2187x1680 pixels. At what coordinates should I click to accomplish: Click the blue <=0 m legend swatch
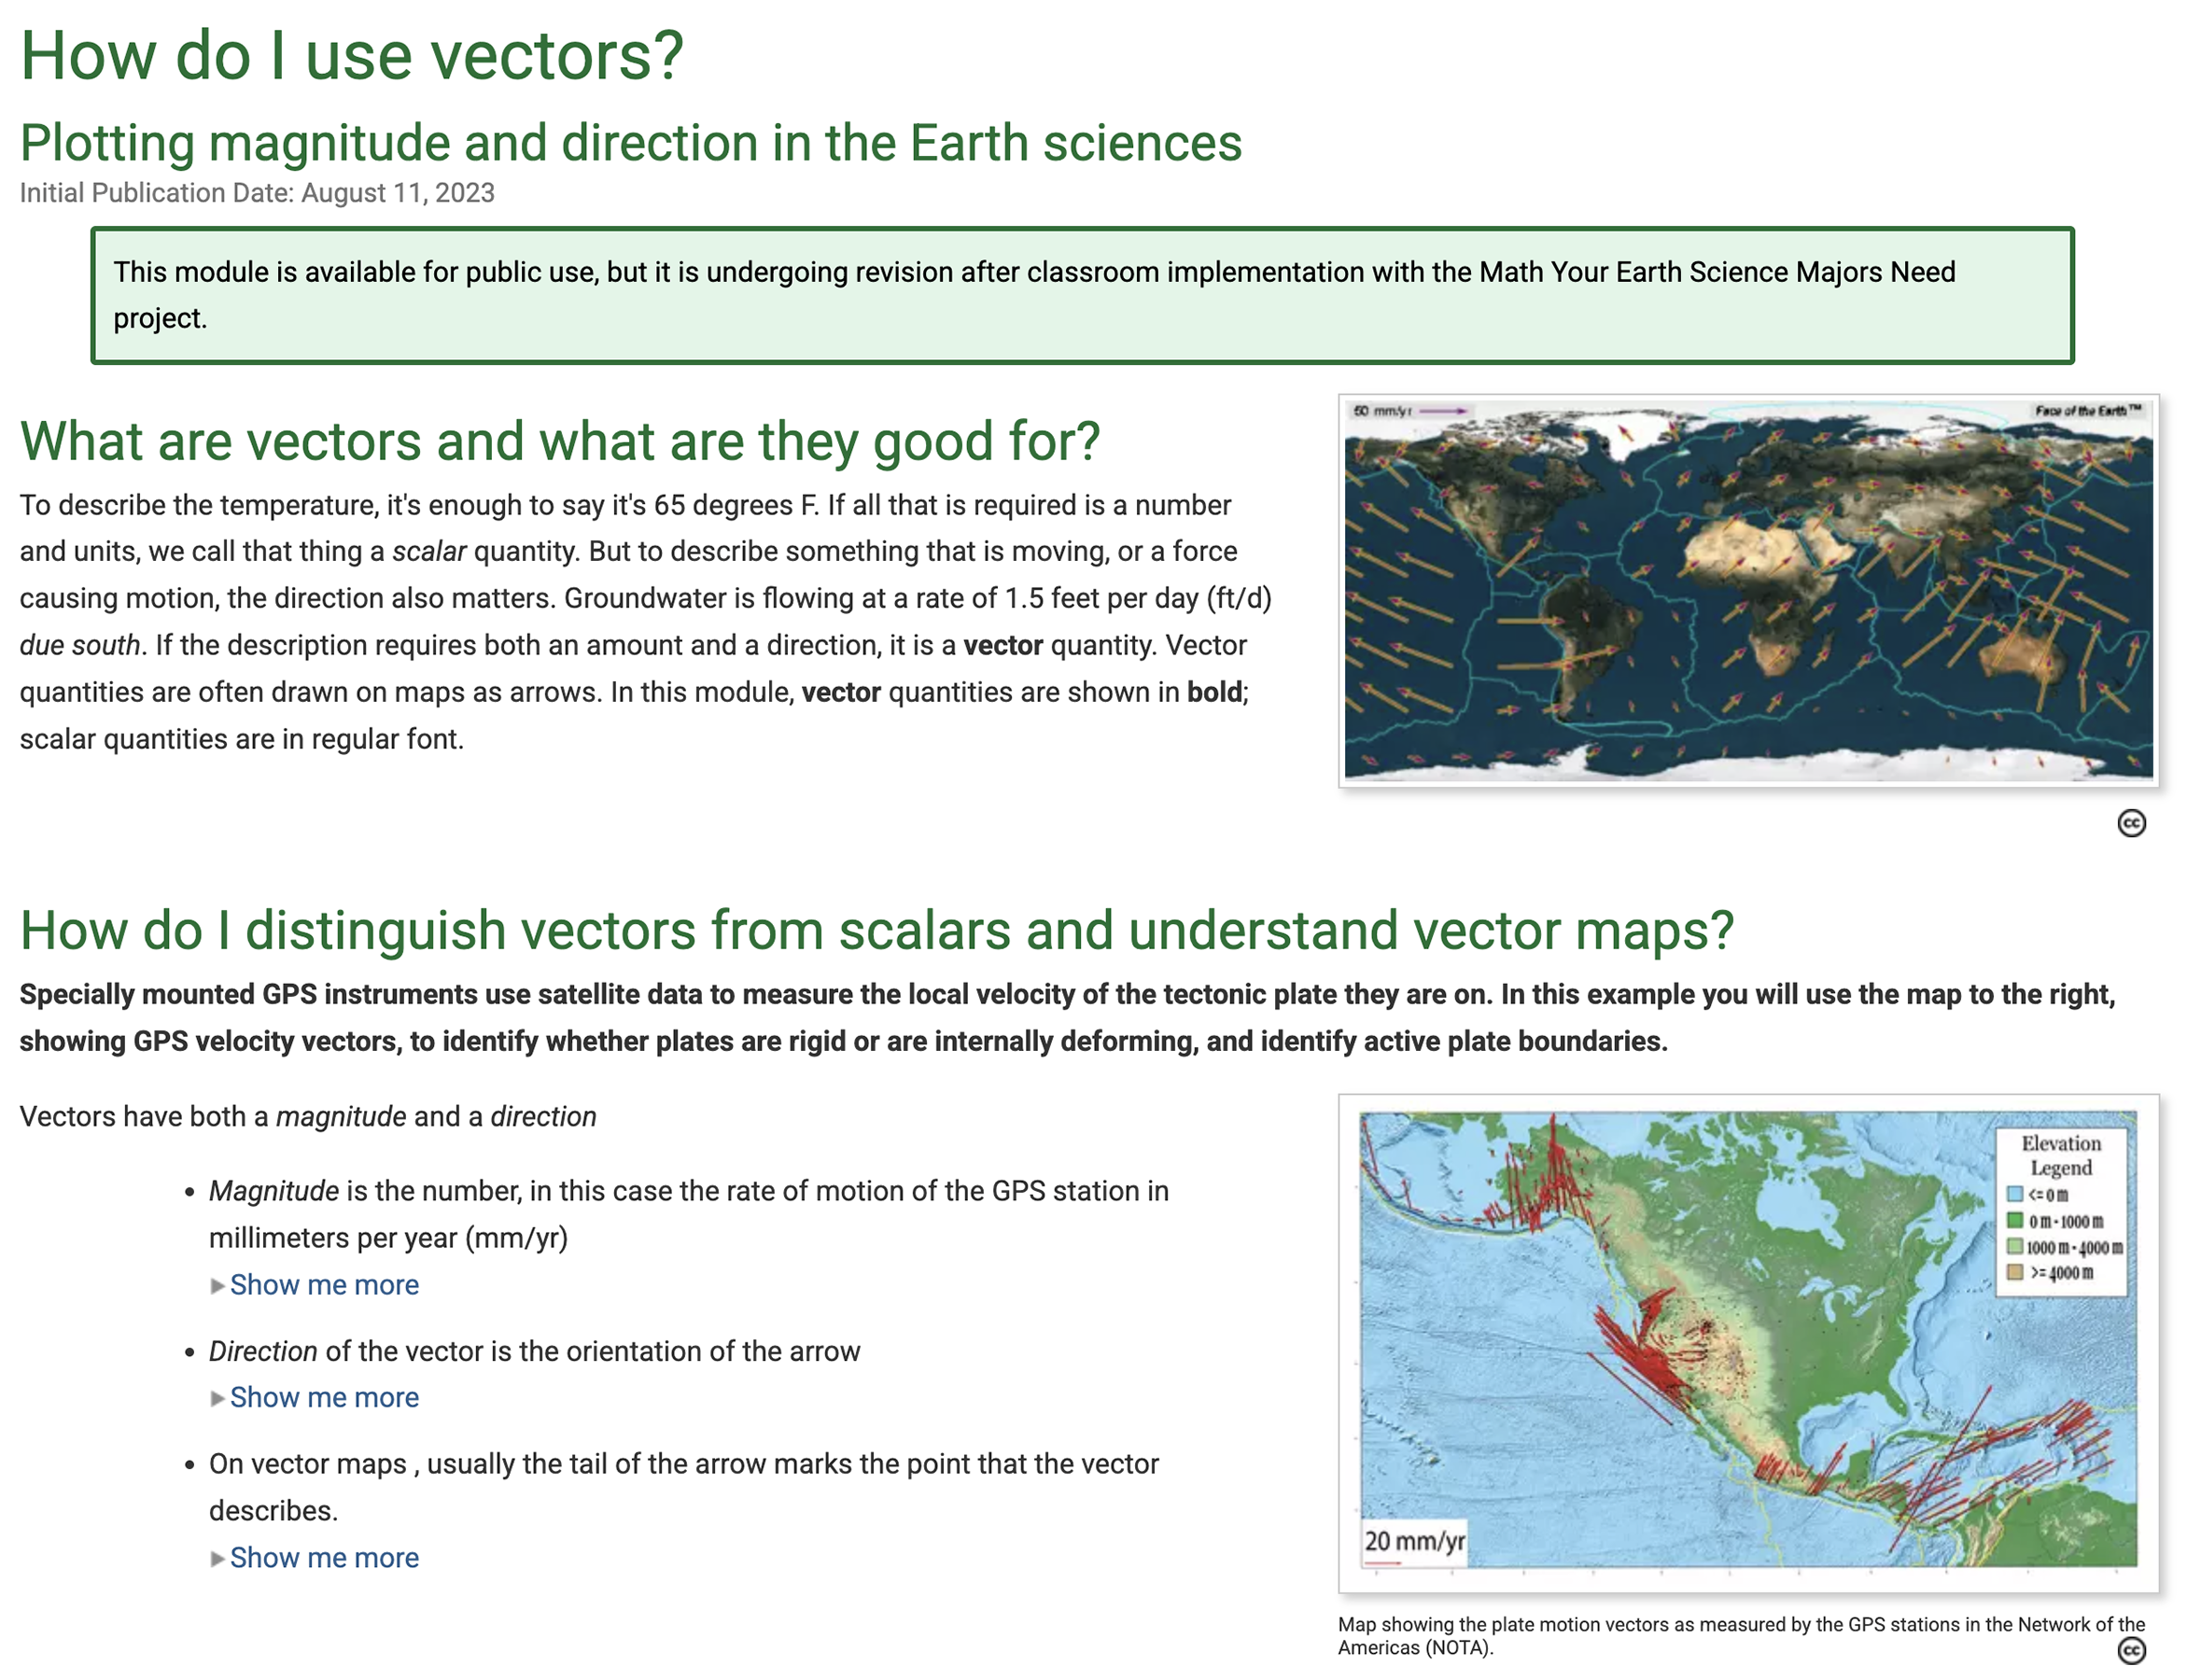coord(2014,1194)
